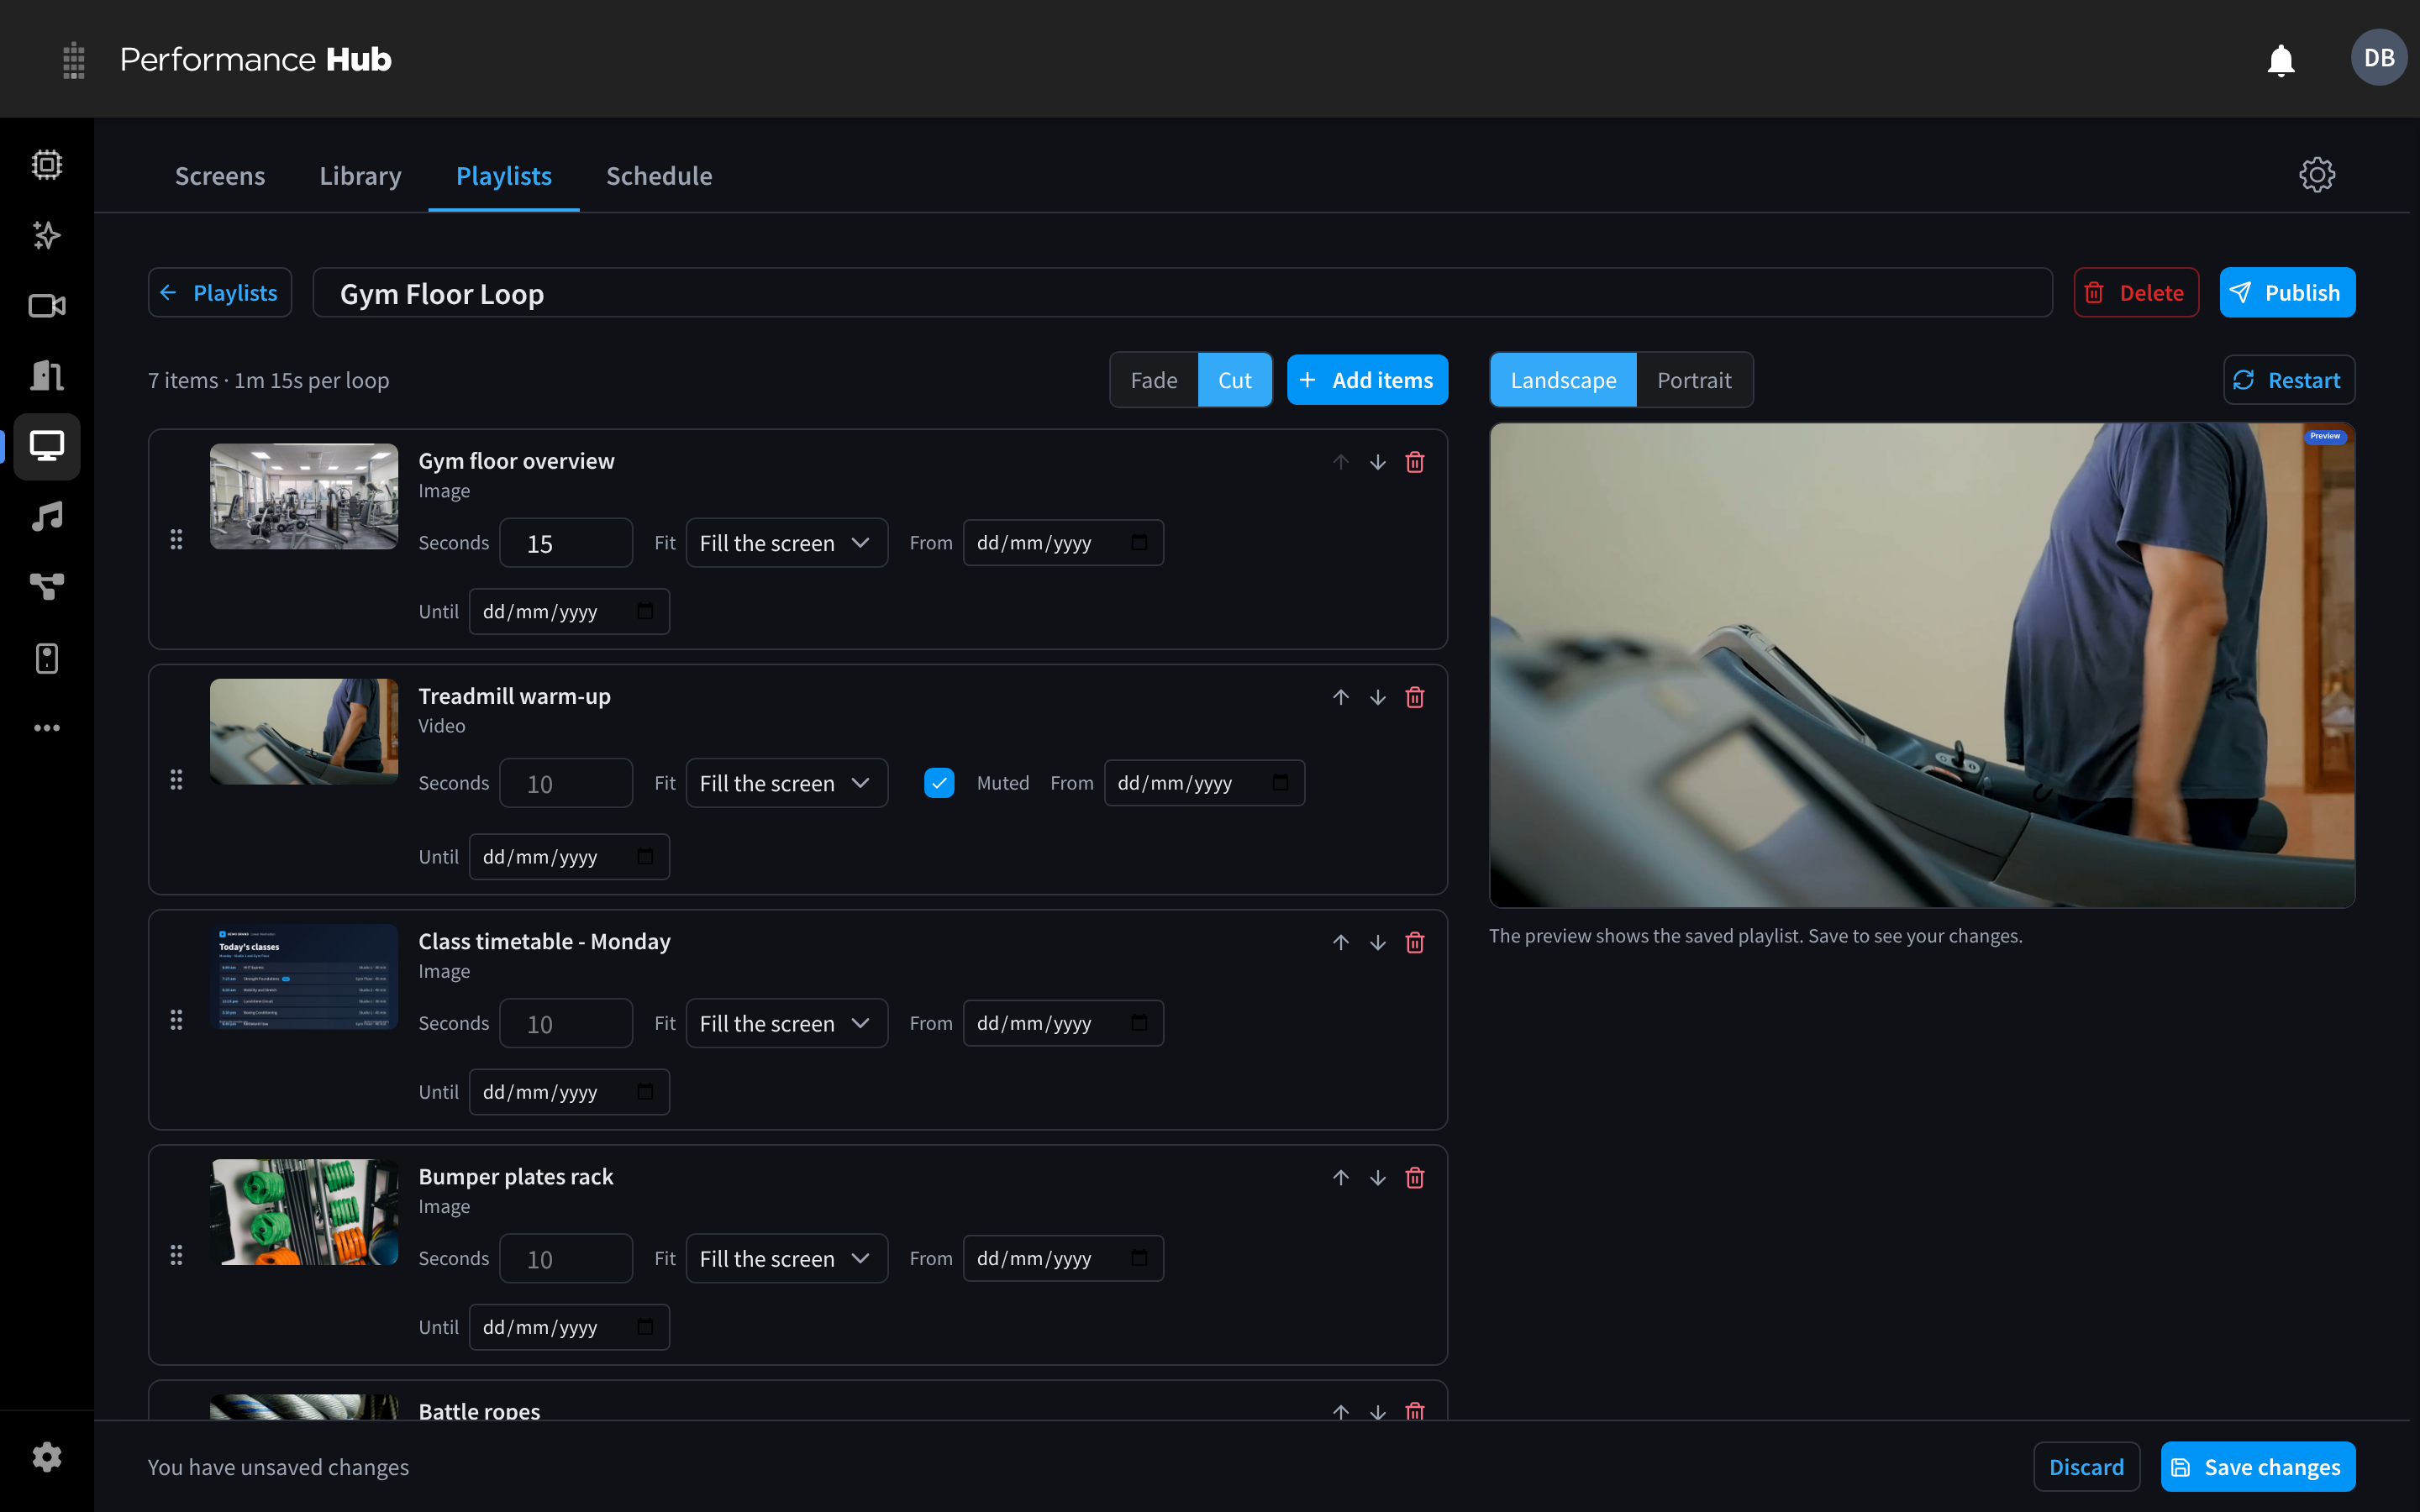Delete Gym floor overview item
2420x1512 pixels.
1415,462
